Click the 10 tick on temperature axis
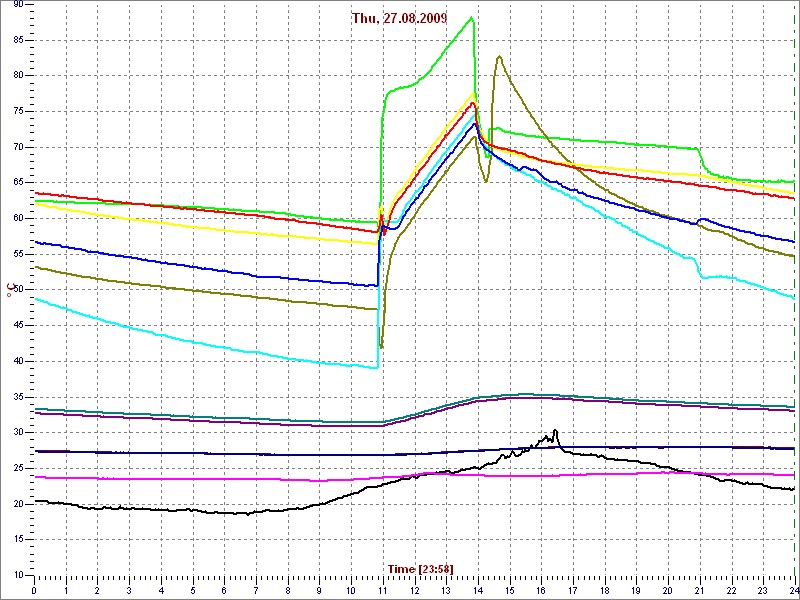The height and width of the screenshot is (600, 800). [18, 575]
